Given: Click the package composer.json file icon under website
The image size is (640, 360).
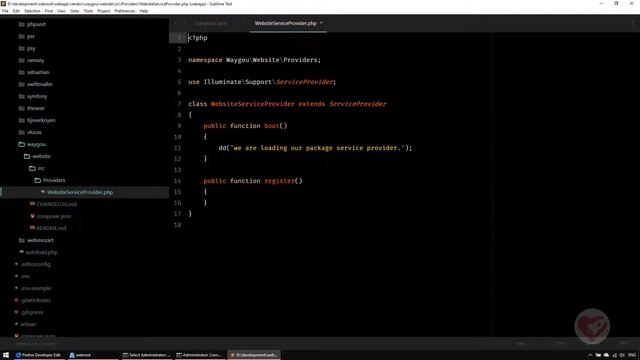Looking at the screenshot, I should [32, 216].
